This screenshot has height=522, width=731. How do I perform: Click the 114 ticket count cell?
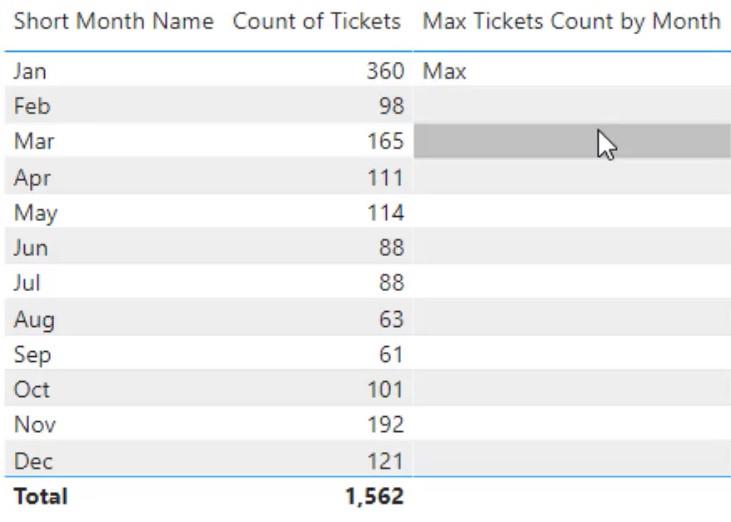click(385, 213)
